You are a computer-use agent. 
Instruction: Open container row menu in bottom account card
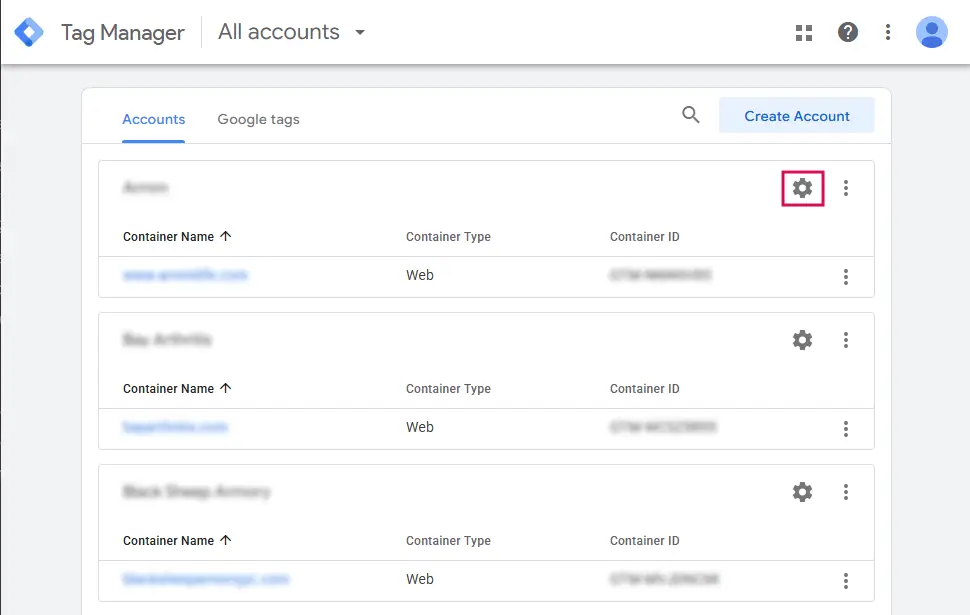click(x=846, y=580)
